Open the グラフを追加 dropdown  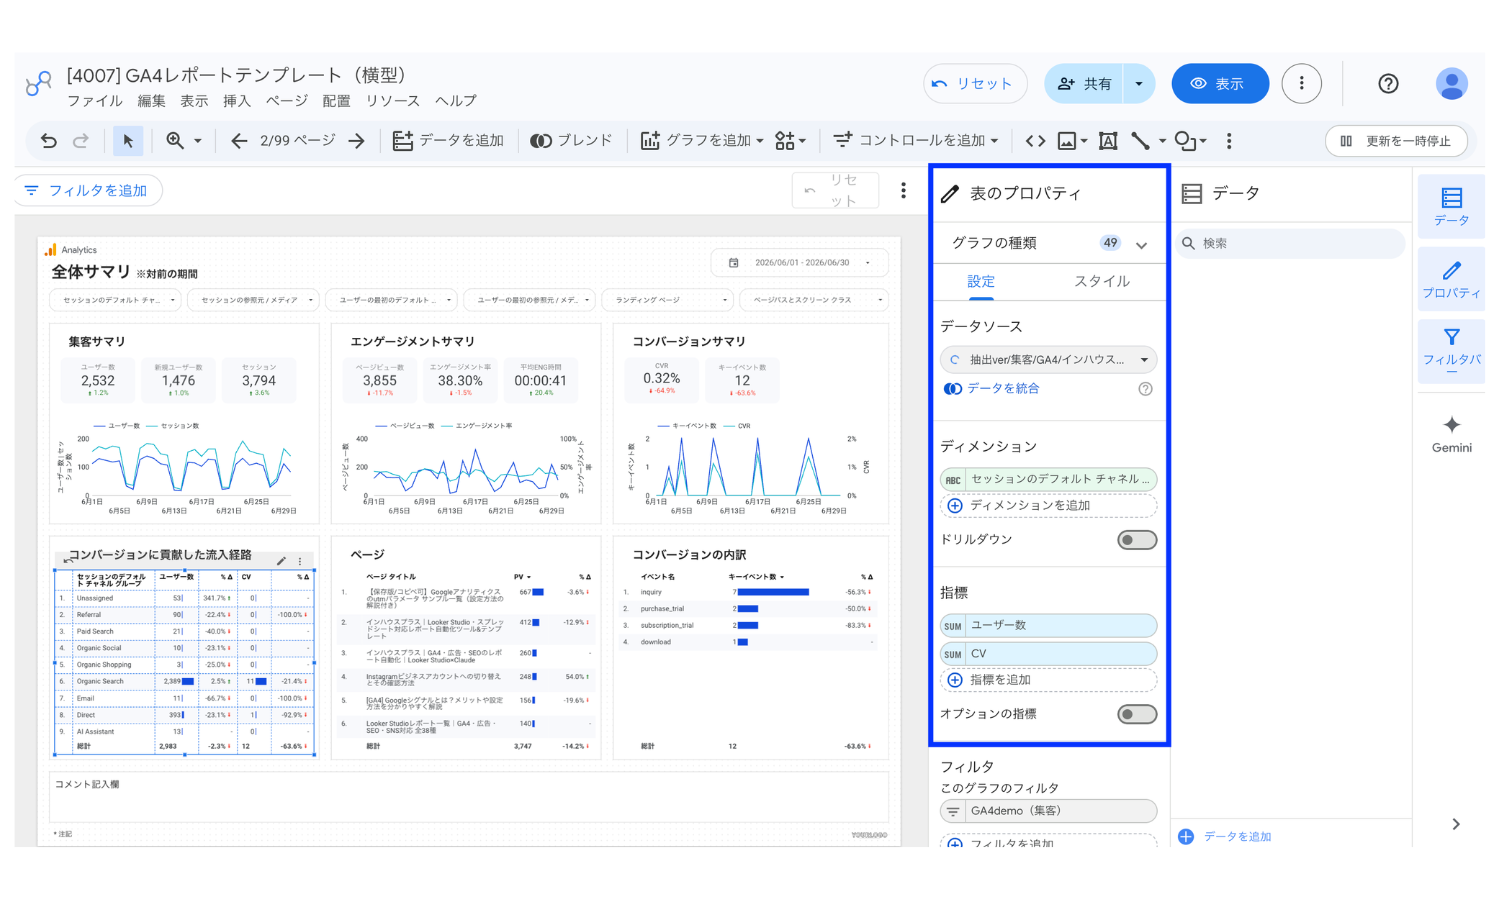point(701,141)
